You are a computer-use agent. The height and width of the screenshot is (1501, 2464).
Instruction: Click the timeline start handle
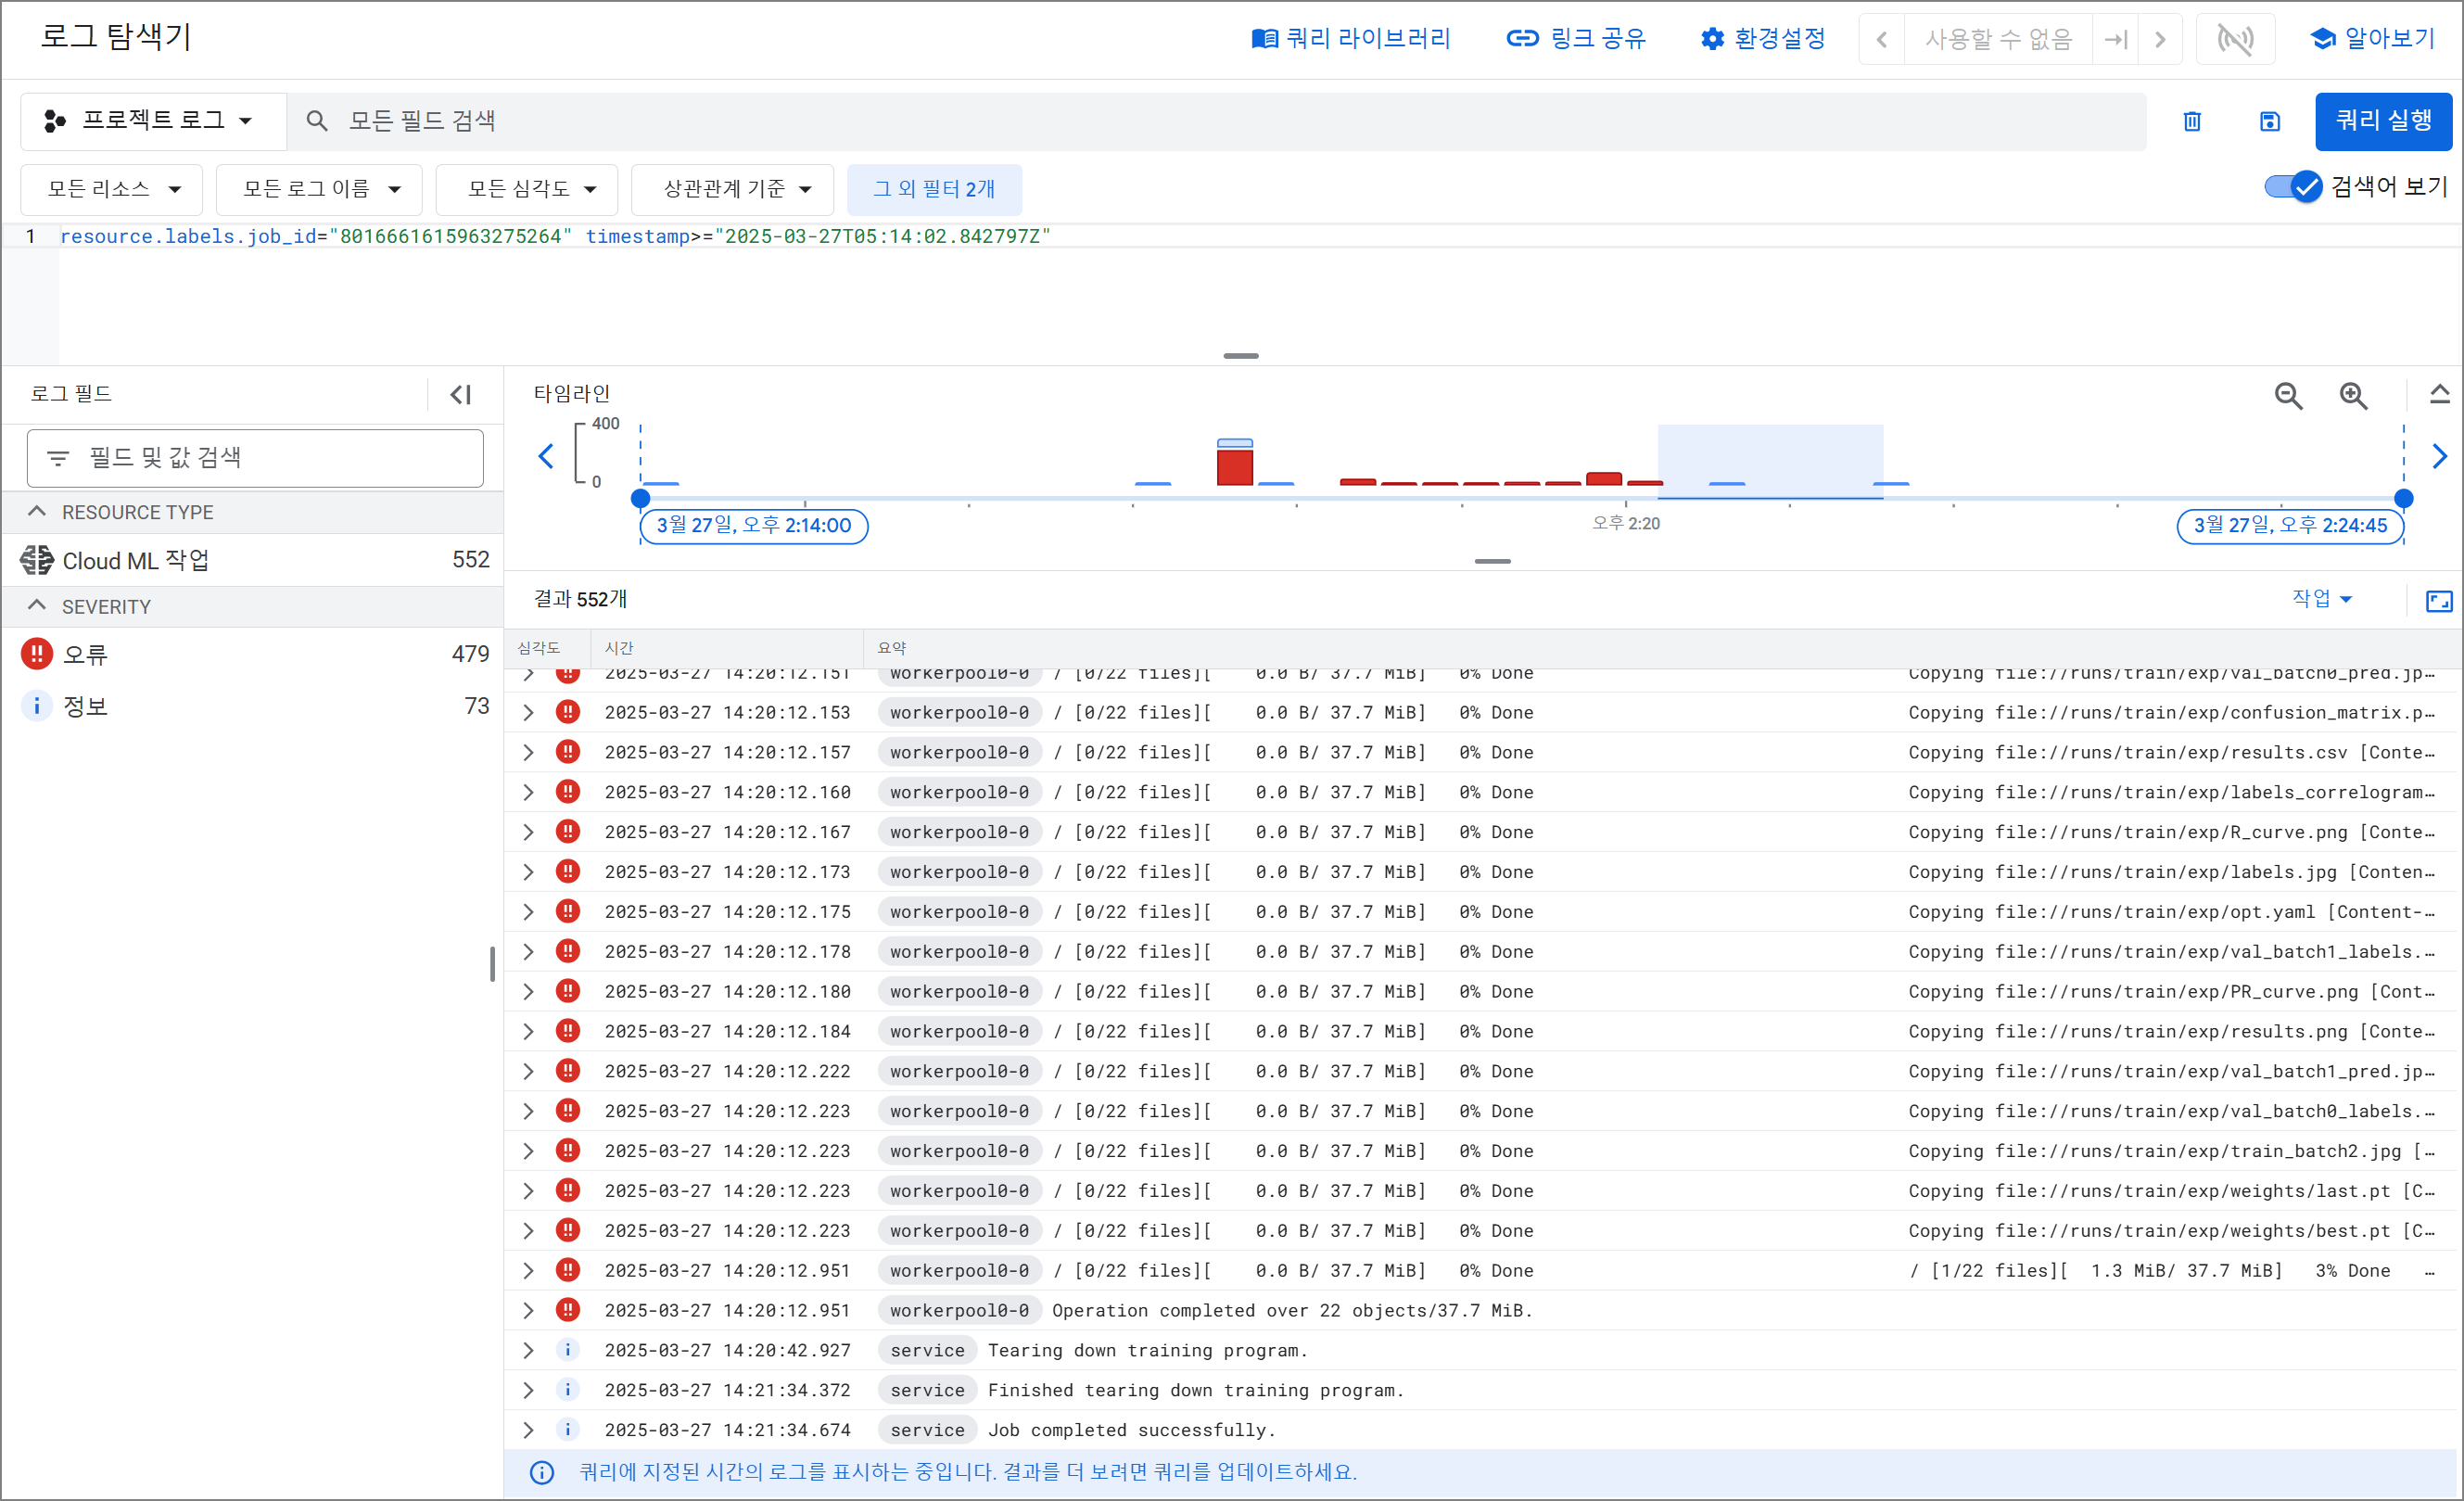tap(641, 498)
